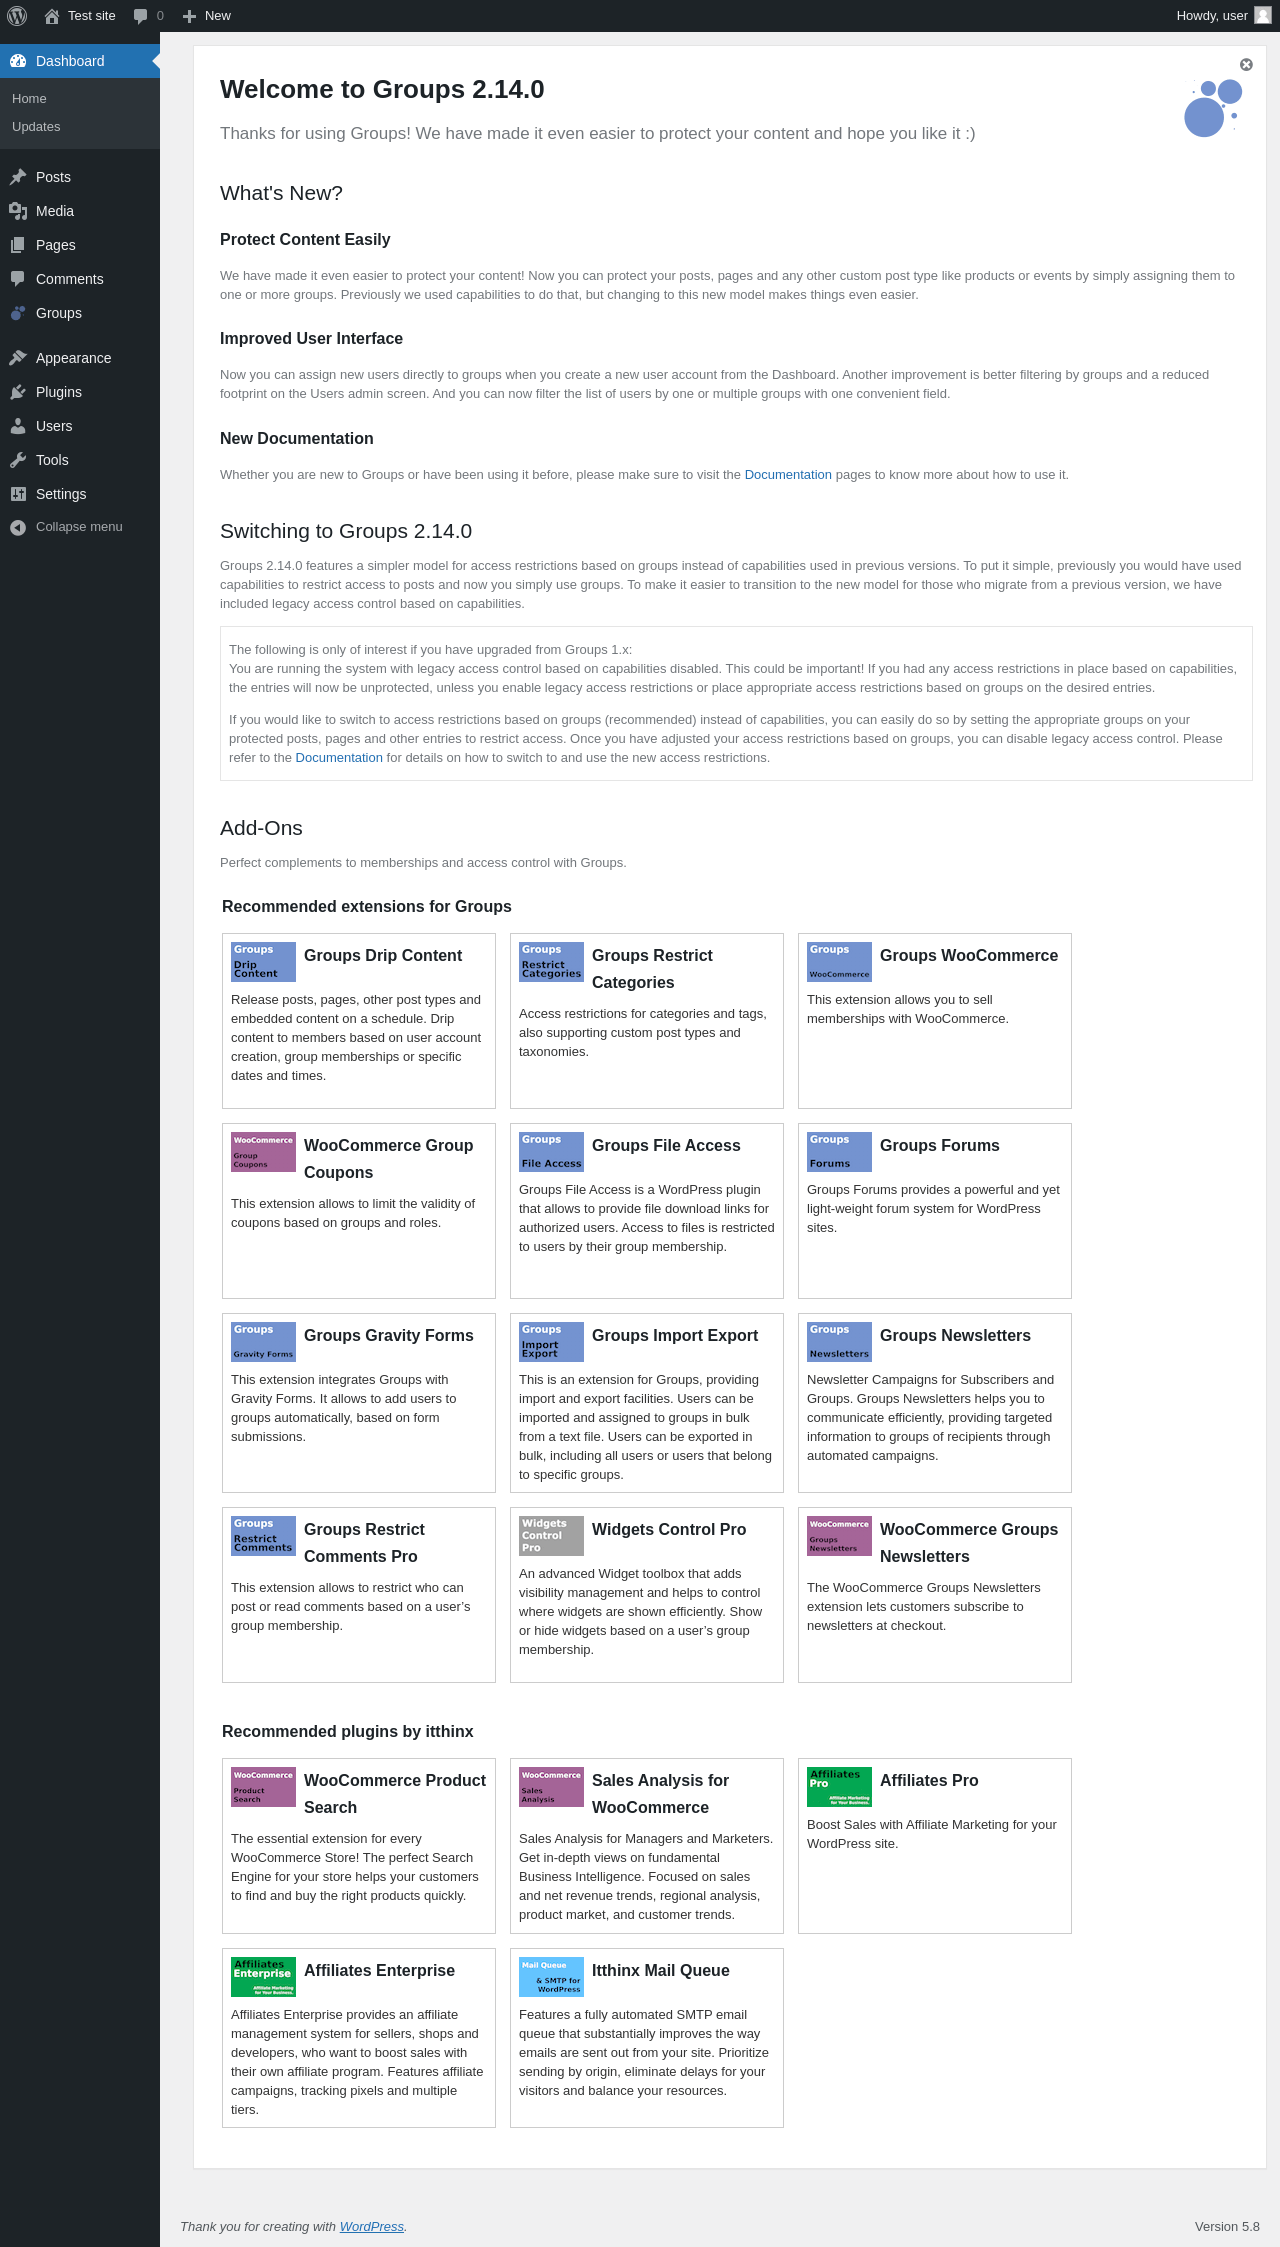Open the Media menu
Viewport: 1280px width, 2247px height.
point(80,211)
